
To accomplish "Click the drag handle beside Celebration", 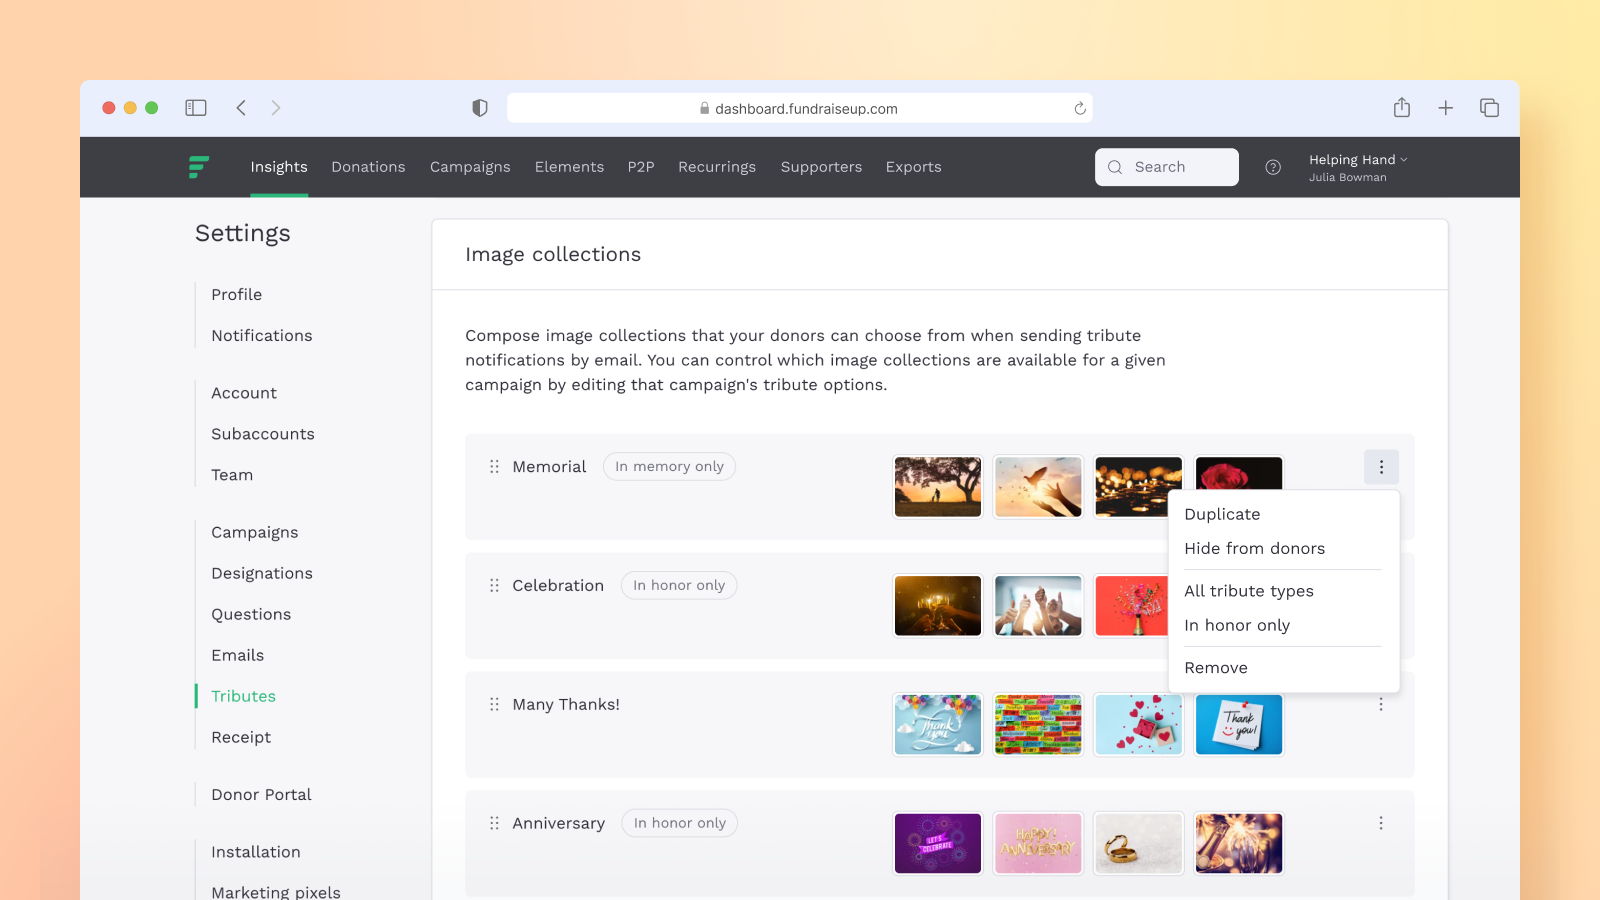I will (494, 586).
